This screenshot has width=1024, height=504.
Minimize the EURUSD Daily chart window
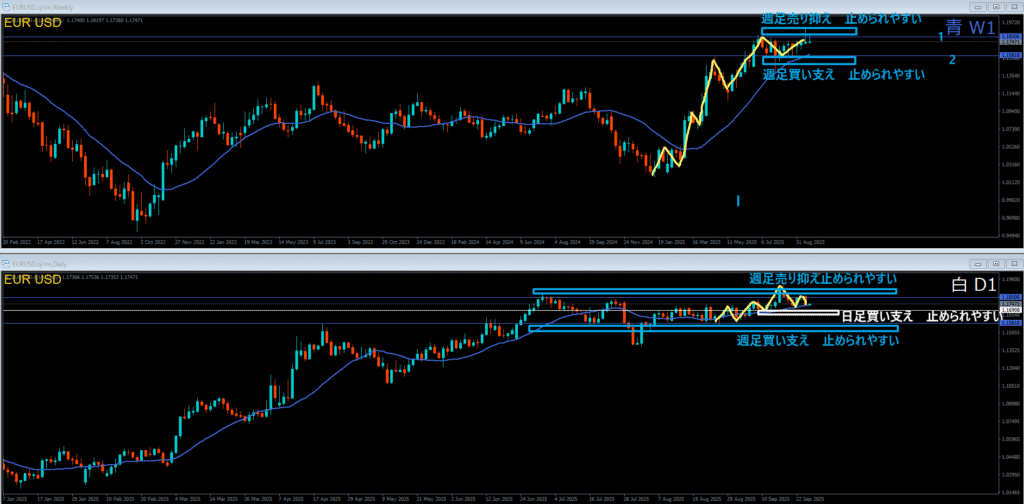pyautogui.click(x=979, y=263)
